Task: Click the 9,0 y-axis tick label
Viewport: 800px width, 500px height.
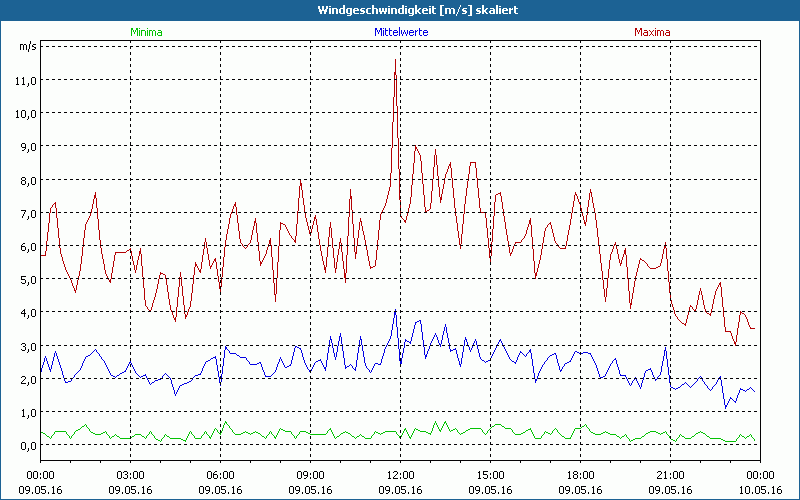Action: (x=28, y=146)
